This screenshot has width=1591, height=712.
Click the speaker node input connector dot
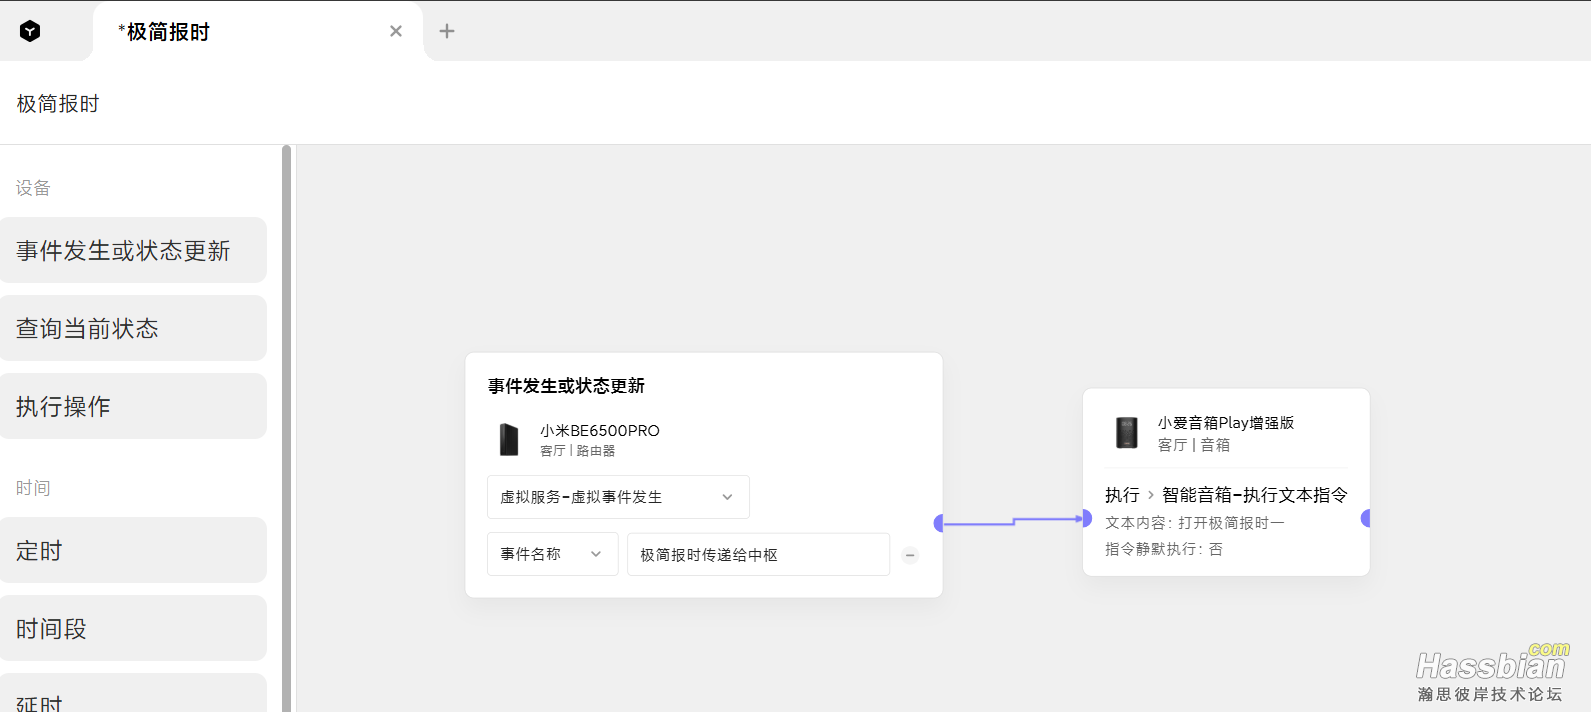coord(1086,518)
